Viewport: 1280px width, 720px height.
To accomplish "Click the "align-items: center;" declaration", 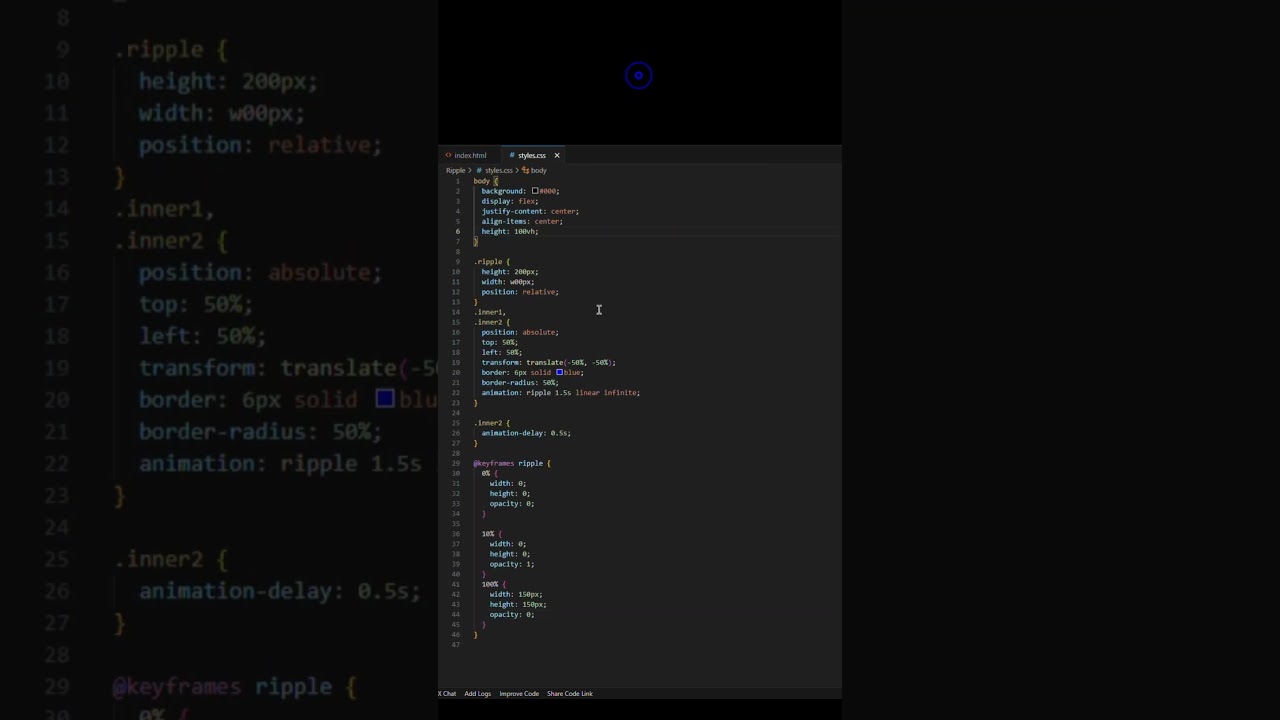I will click(522, 221).
